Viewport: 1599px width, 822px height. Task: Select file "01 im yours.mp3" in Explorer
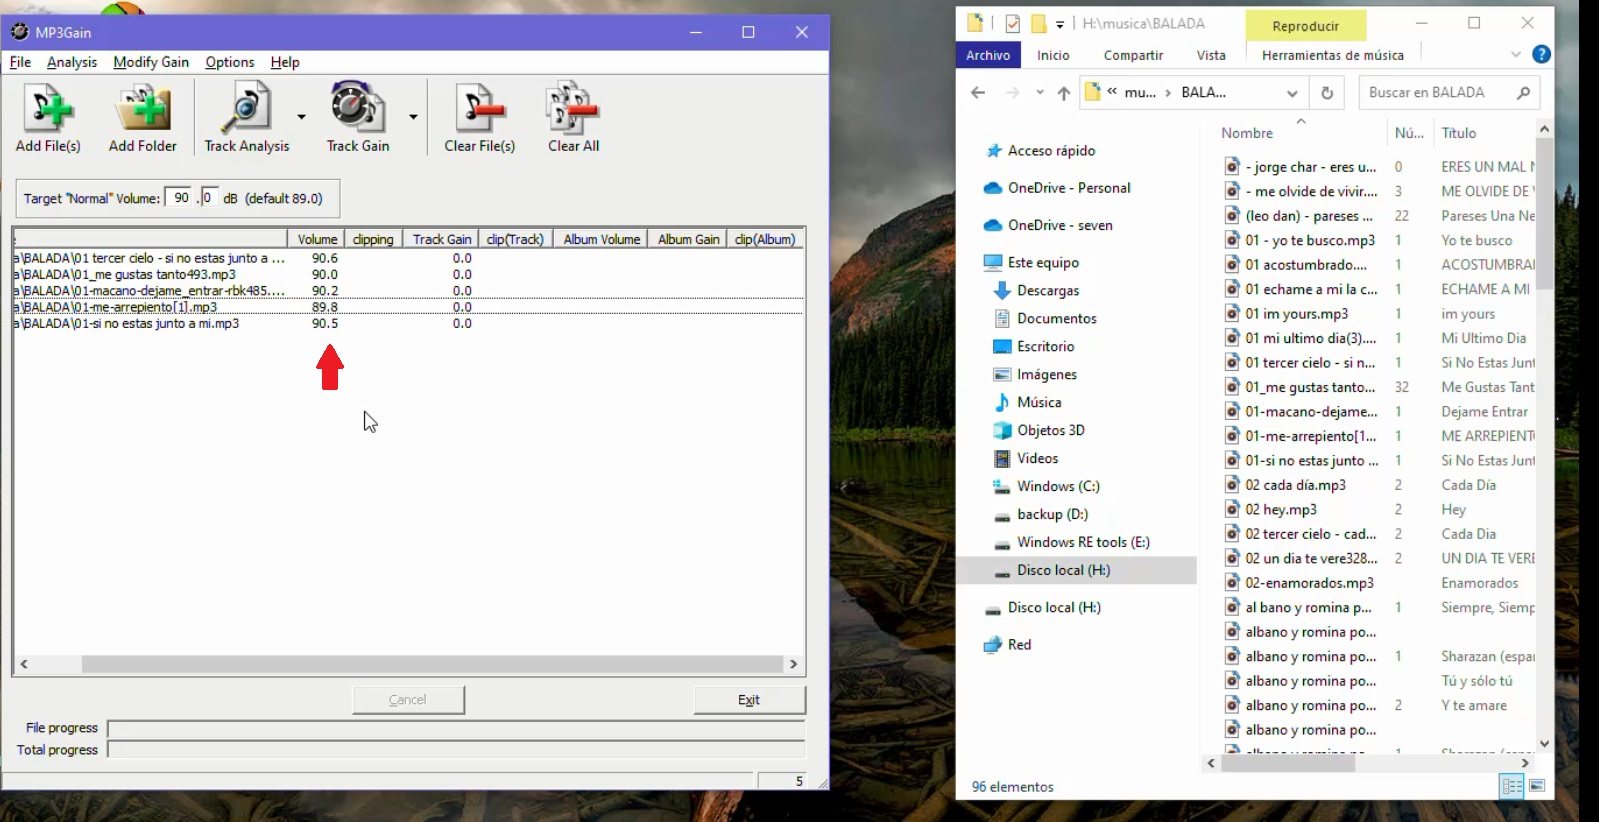click(1296, 314)
